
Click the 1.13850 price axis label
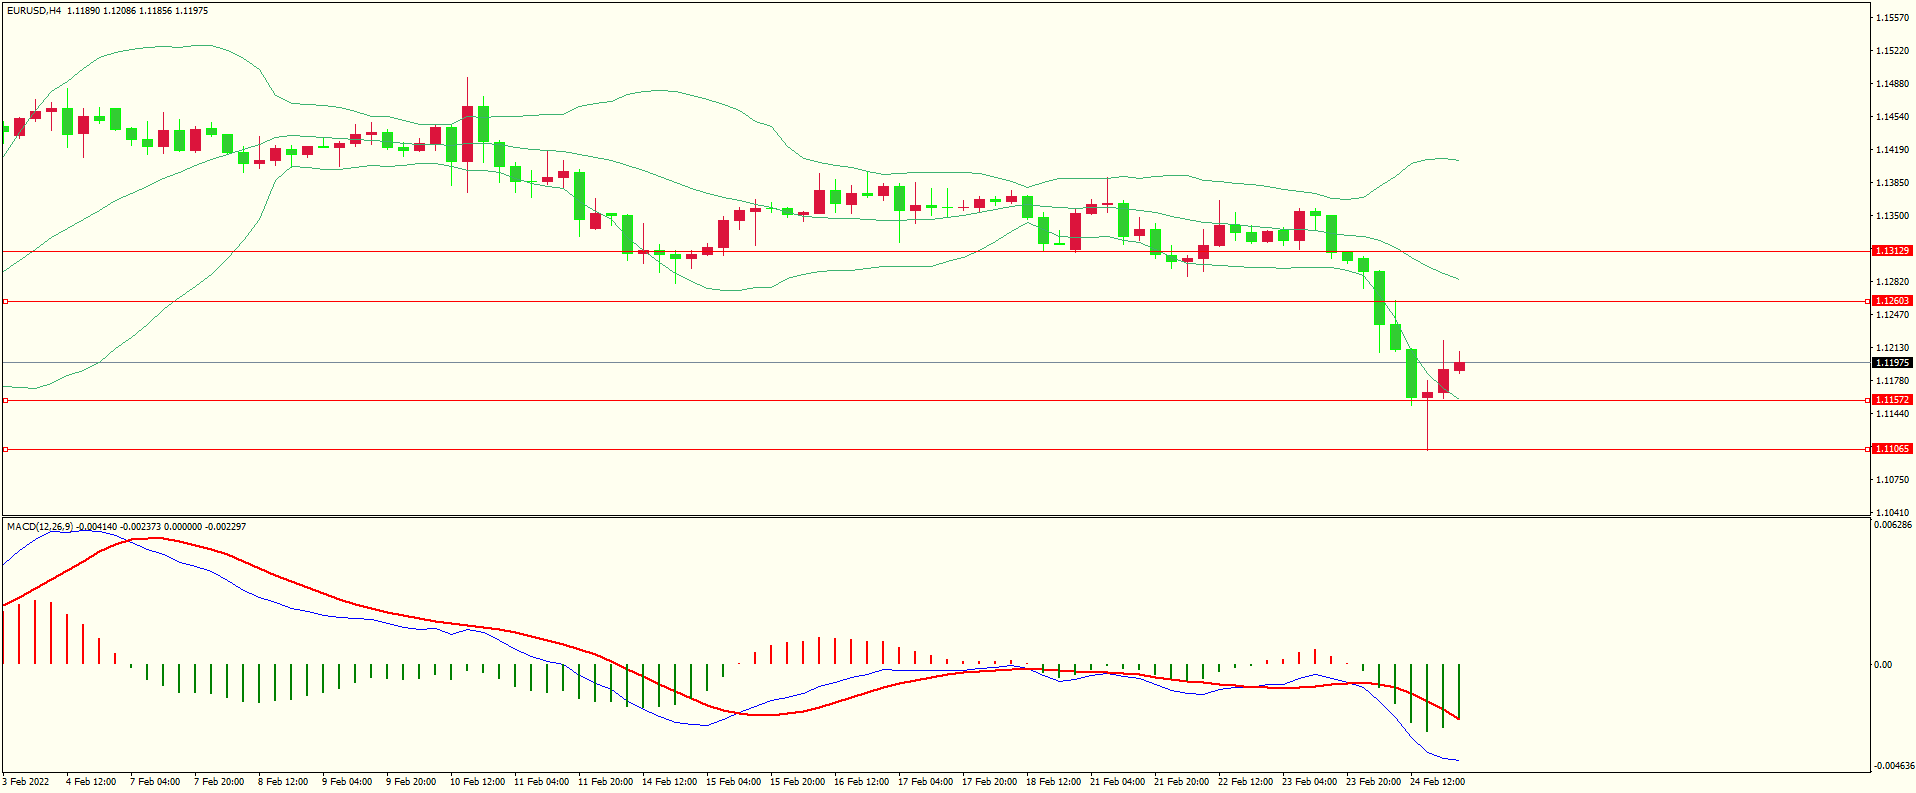tap(1893, 183)
